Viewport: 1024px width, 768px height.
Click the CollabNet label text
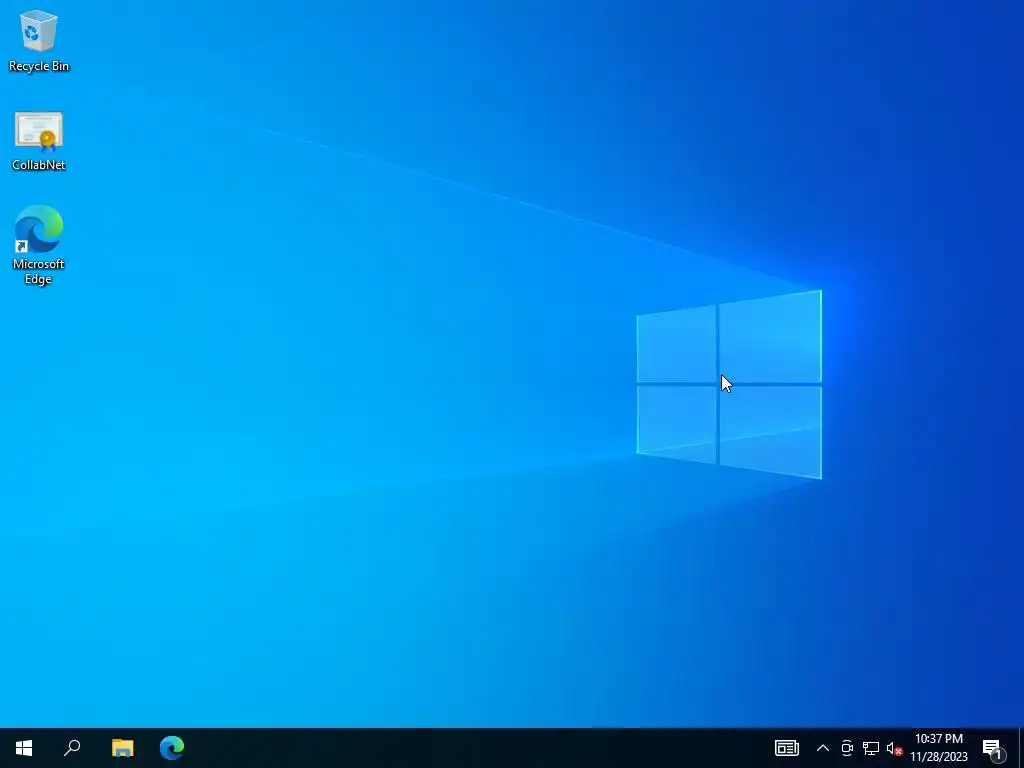tap(39, 165)
